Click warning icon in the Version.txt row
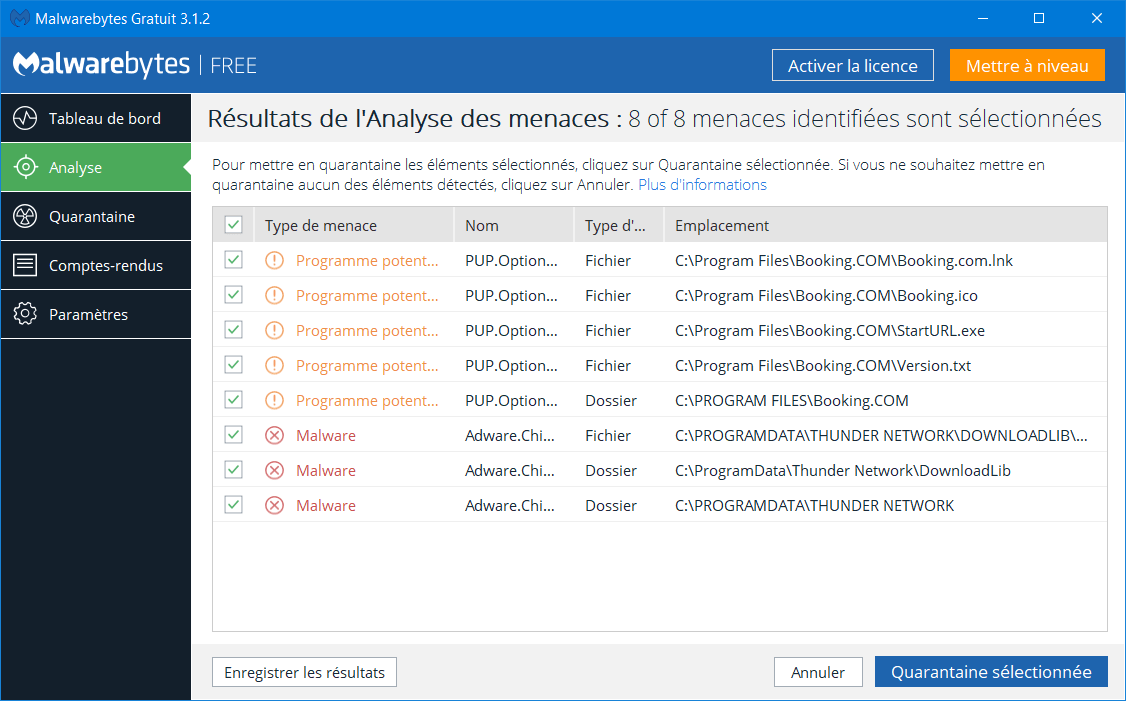The width and height of the screenshot is (1126, 701). click(274, 365)
